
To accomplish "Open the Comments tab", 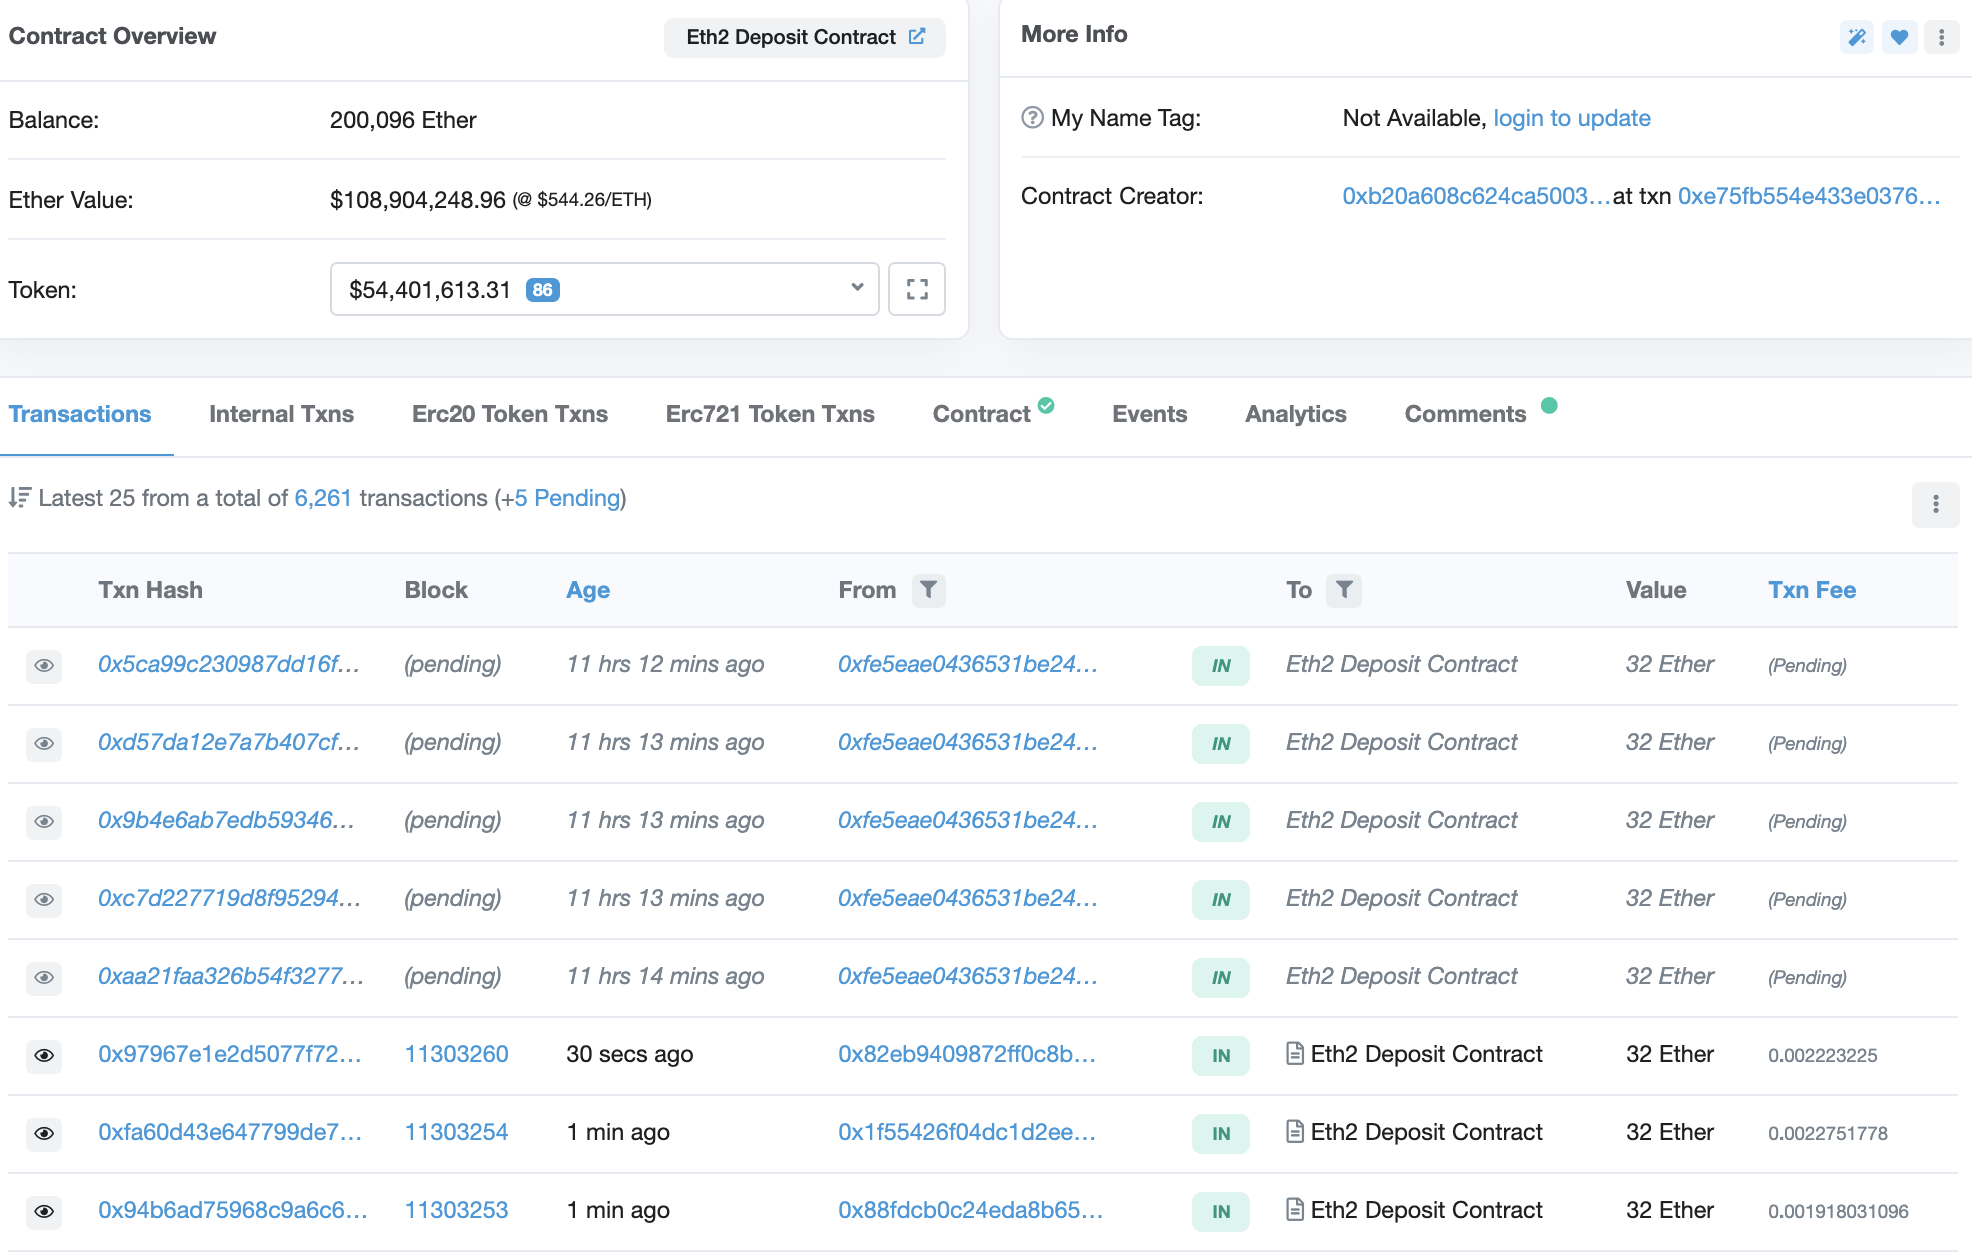I will coord(1465,414).
